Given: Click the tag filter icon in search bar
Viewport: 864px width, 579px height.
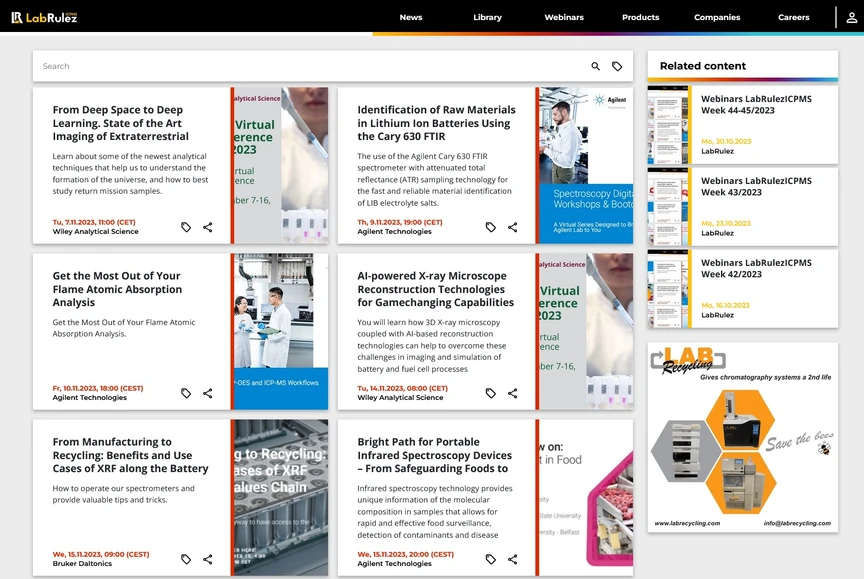Looking at the screenshot, I should (x=617, y=66).
